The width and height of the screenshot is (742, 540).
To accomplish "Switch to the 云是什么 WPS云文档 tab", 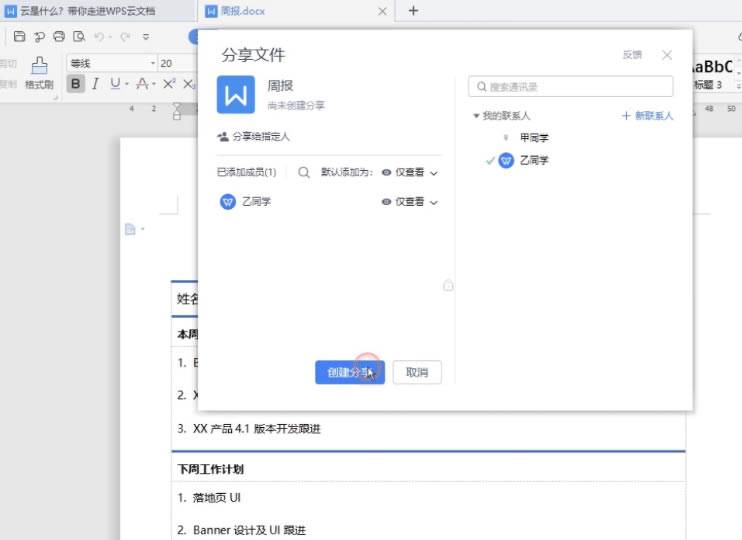I will pos(90,11).
